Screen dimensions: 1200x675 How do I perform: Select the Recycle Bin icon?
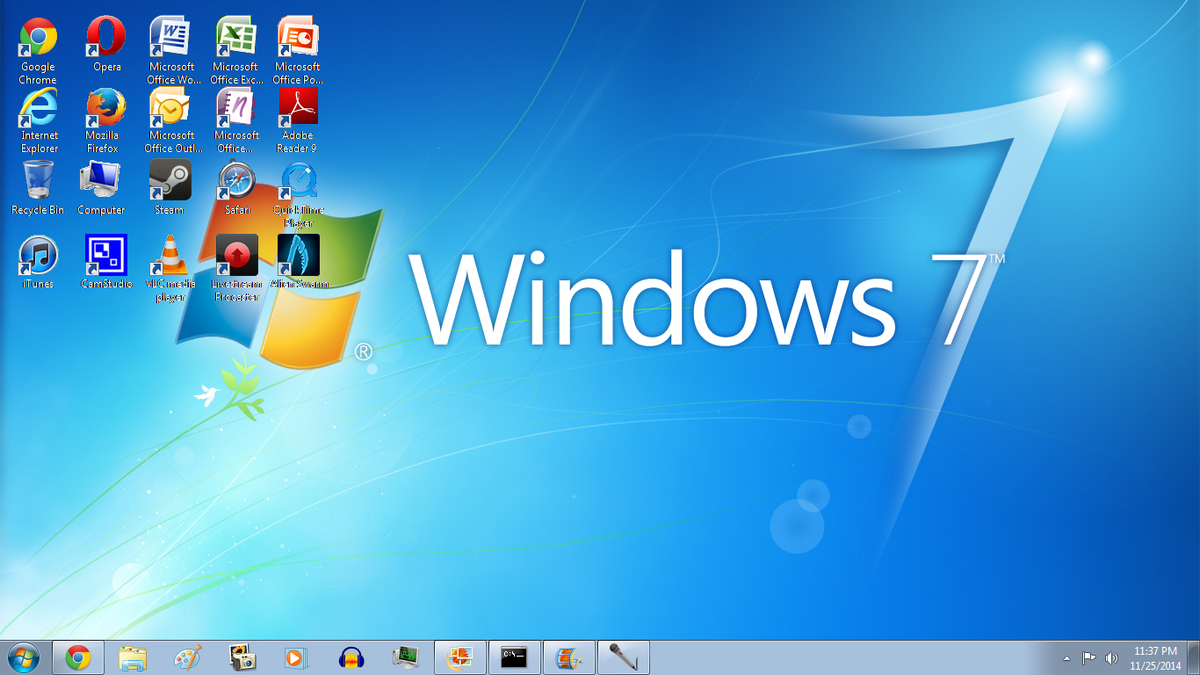click(x=38, y=187)
